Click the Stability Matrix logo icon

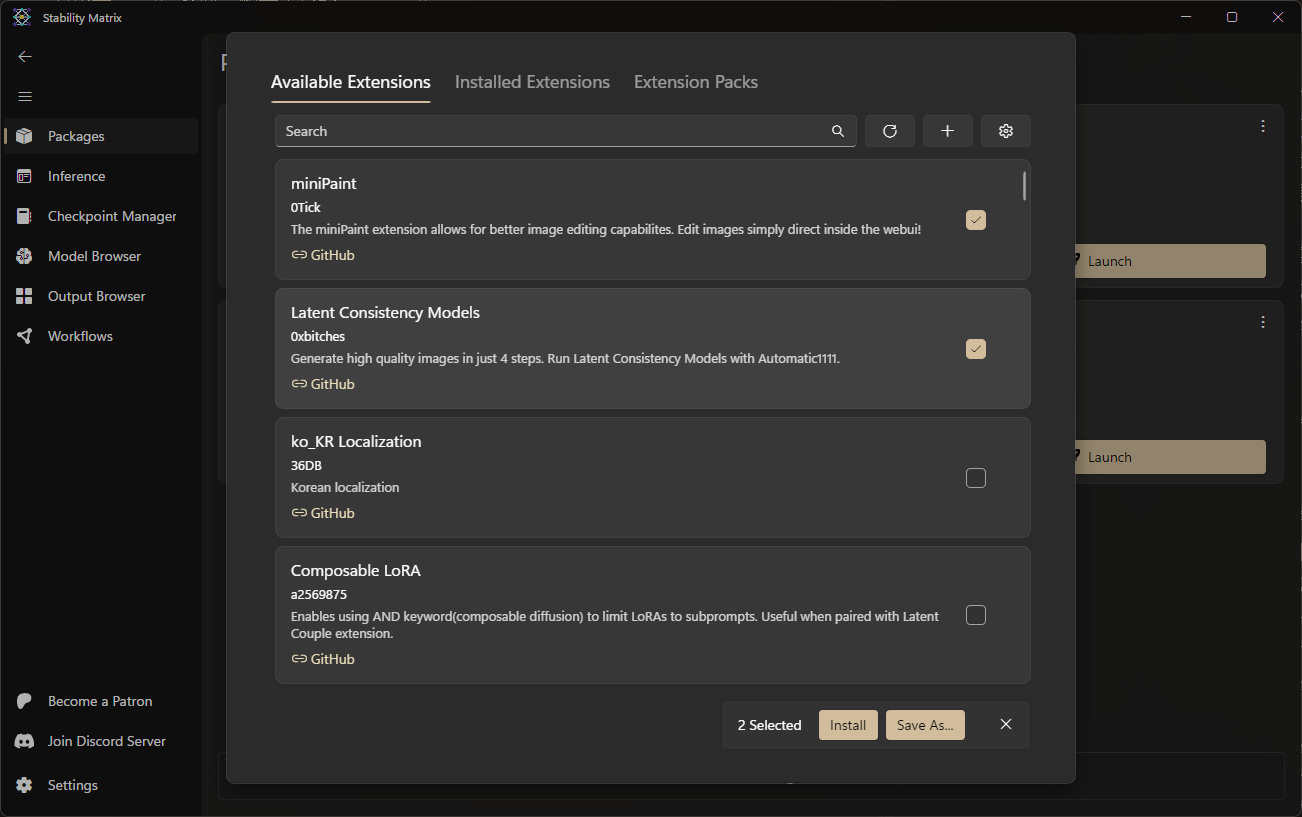click(x=22, y=17)
